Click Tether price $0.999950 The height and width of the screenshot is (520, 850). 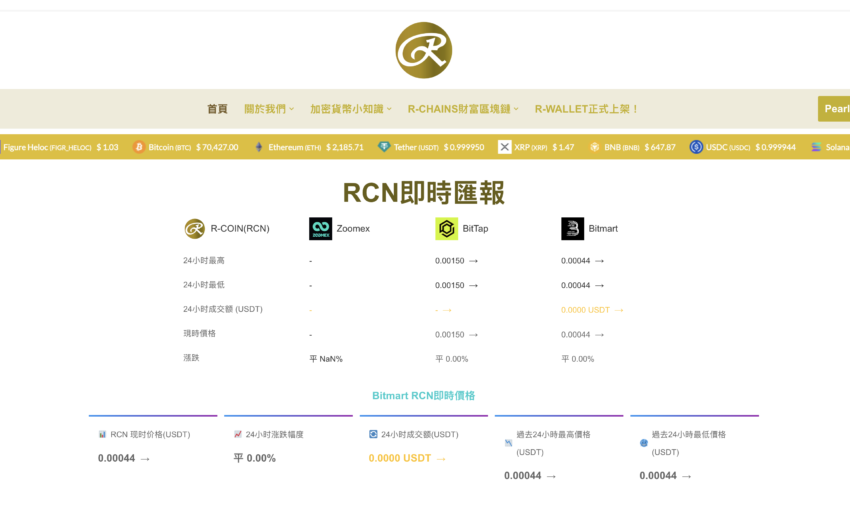click(464, 147)
